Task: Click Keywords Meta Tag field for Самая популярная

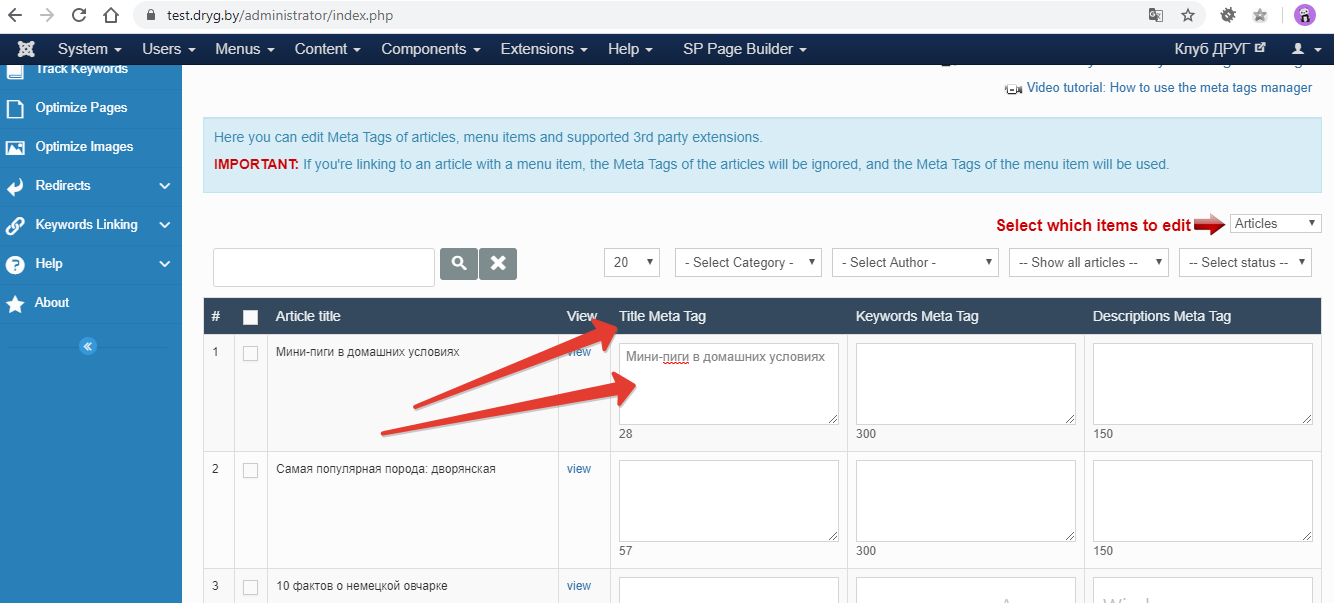Action: (966, 501)
